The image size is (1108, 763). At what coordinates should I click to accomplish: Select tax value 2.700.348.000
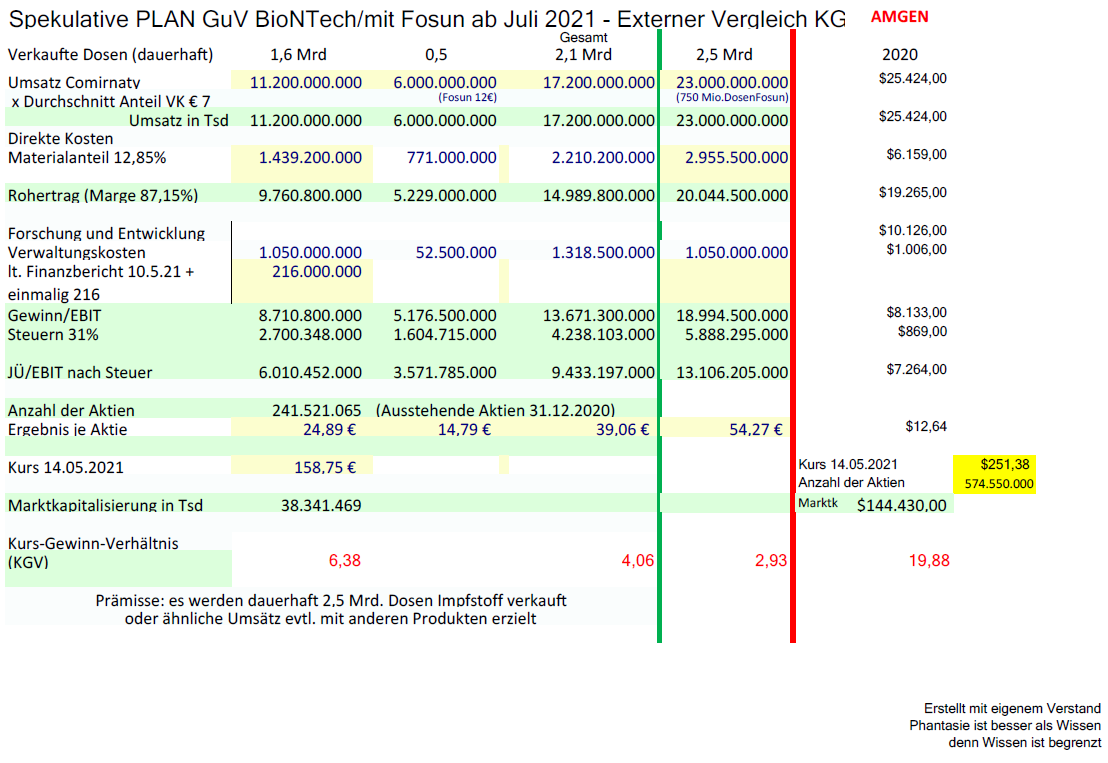coord(310,335)
